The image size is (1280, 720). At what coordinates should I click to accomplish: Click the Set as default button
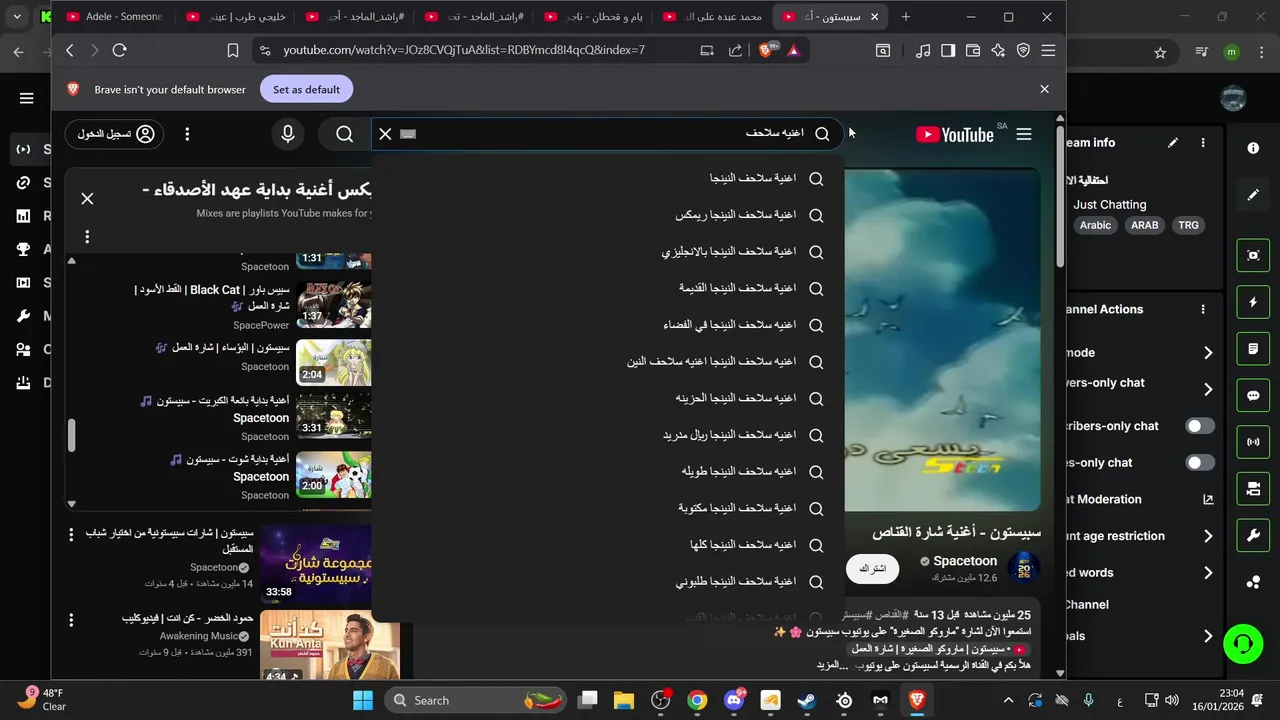tap(306, 89)
